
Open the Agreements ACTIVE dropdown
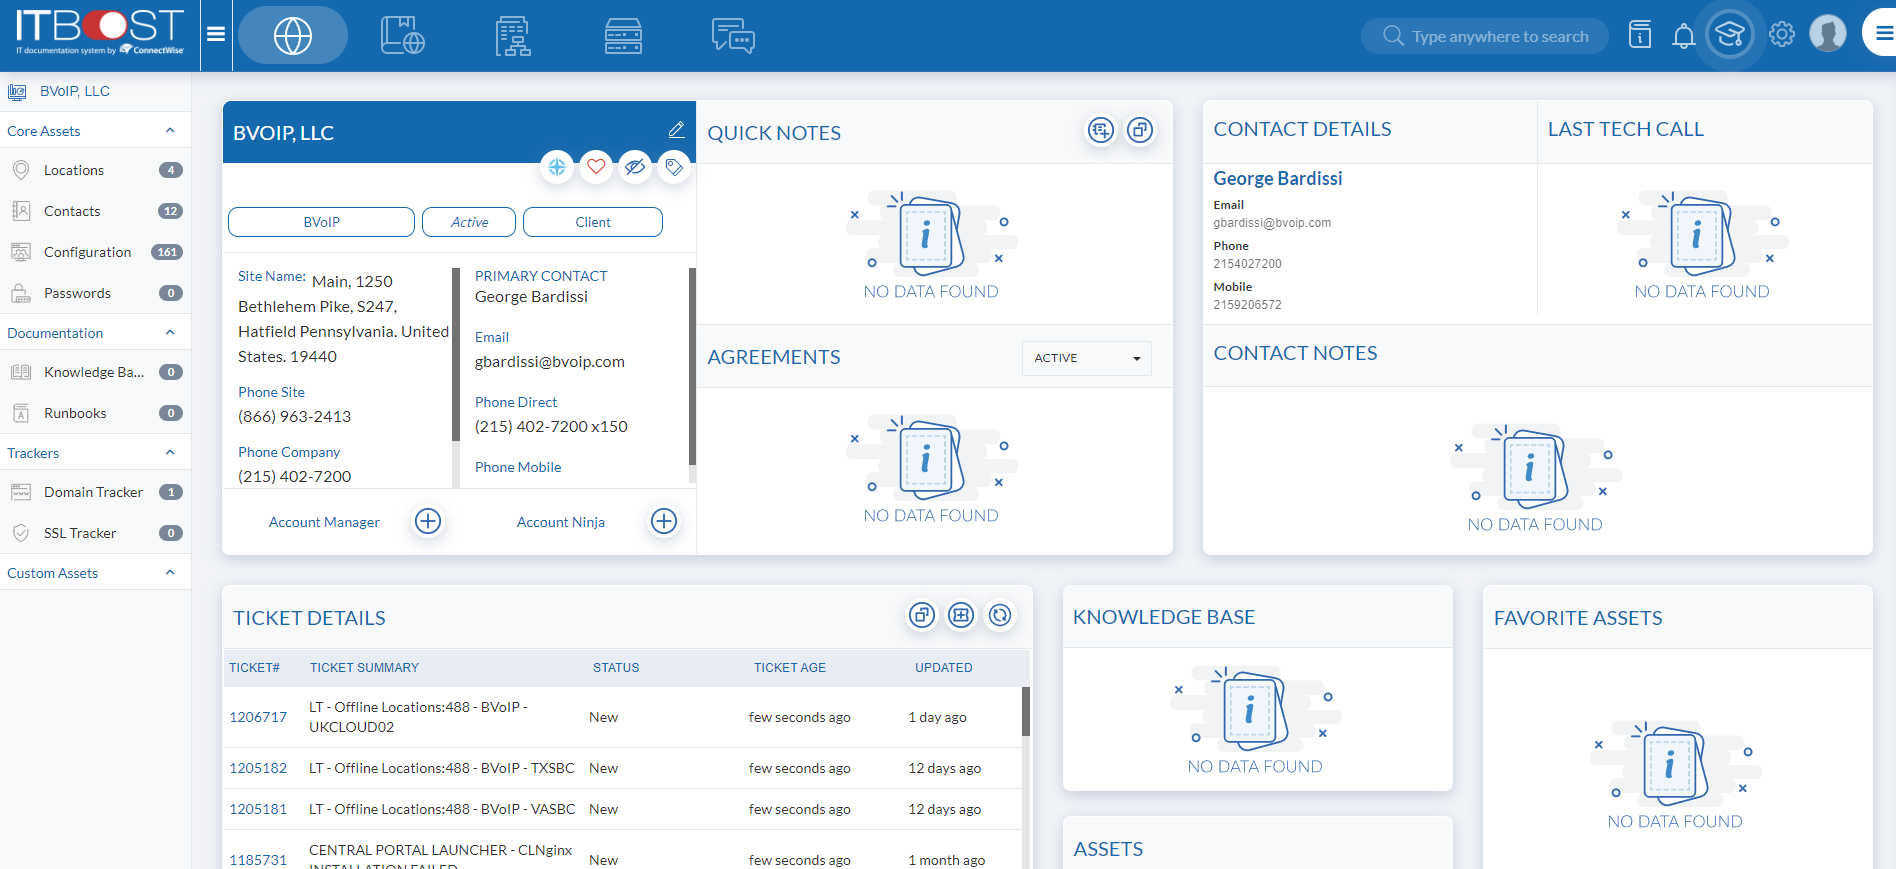(1086, 358)
